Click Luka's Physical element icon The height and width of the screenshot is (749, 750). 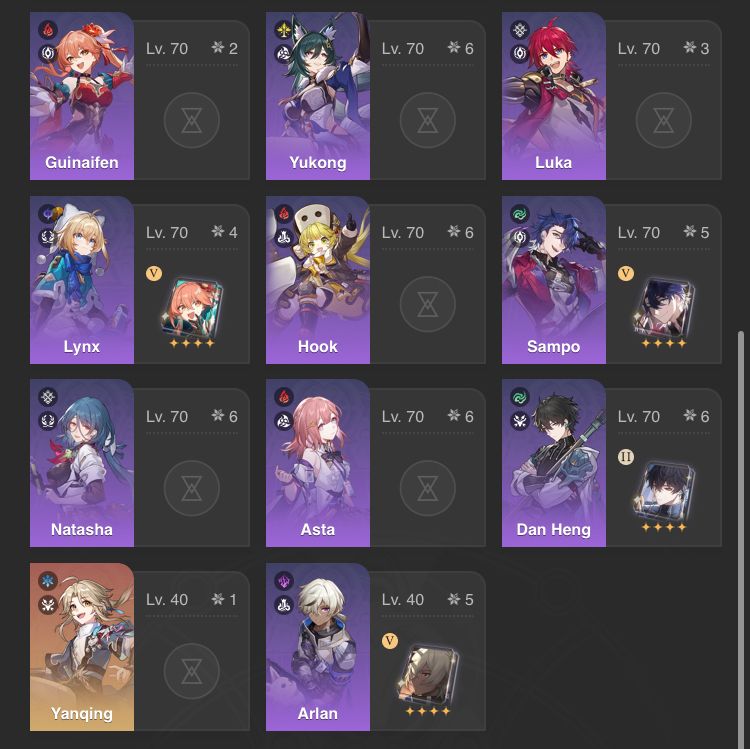point(520,30)
